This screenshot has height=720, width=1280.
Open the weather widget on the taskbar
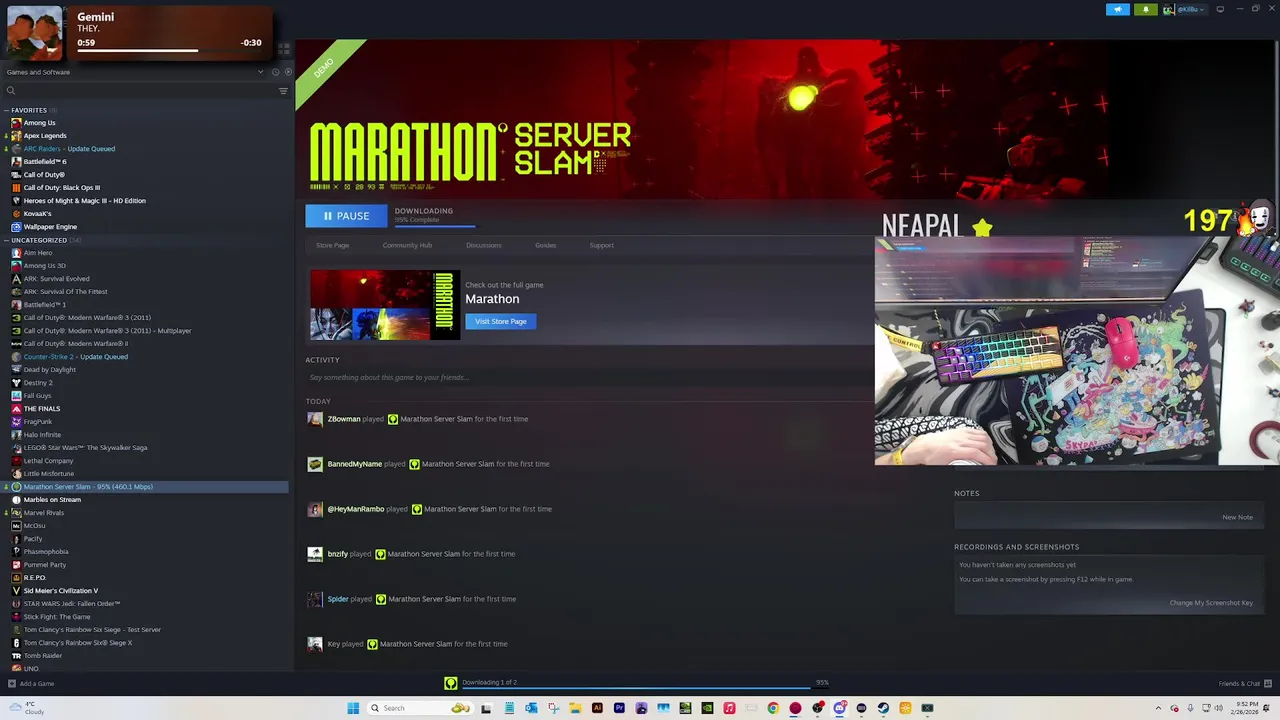click(x=25, y=708)
